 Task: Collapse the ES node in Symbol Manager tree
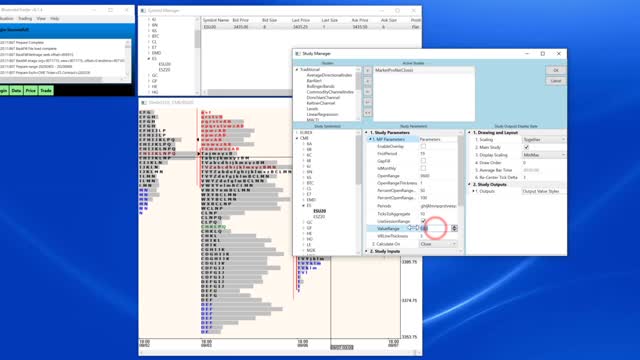click(x=149, y=59)
